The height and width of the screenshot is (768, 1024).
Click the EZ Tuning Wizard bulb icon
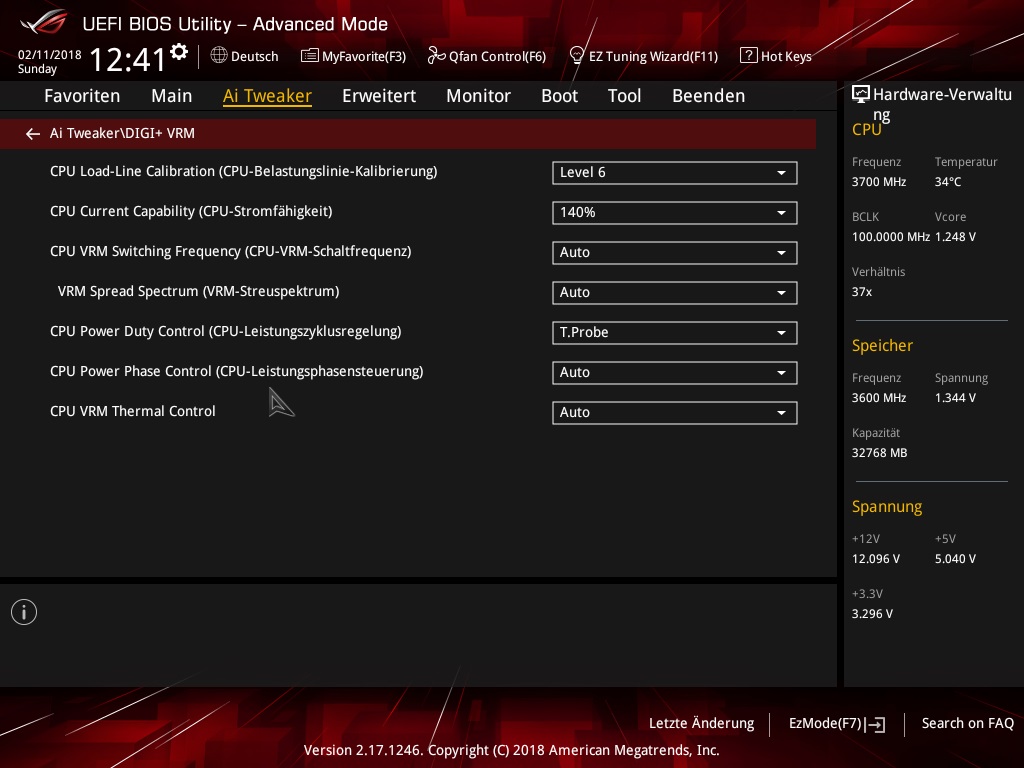[577, 56]
